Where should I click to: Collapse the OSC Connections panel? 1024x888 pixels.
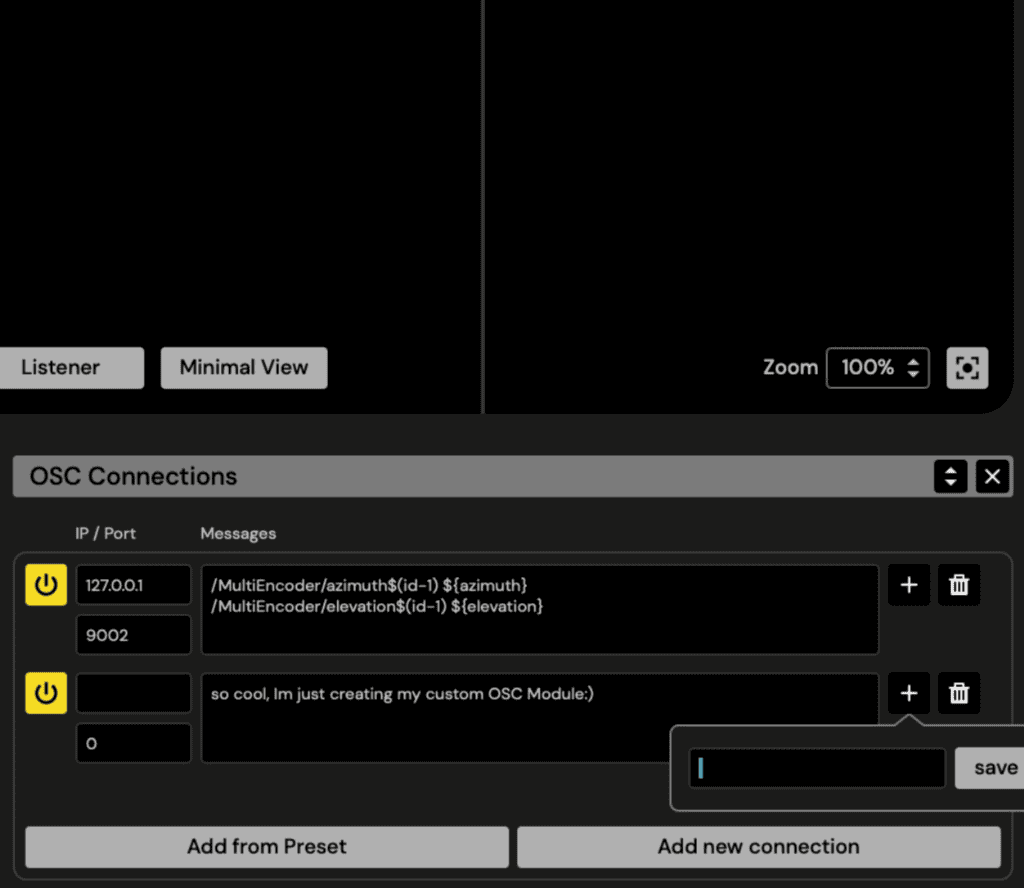(x=950, y=476)
